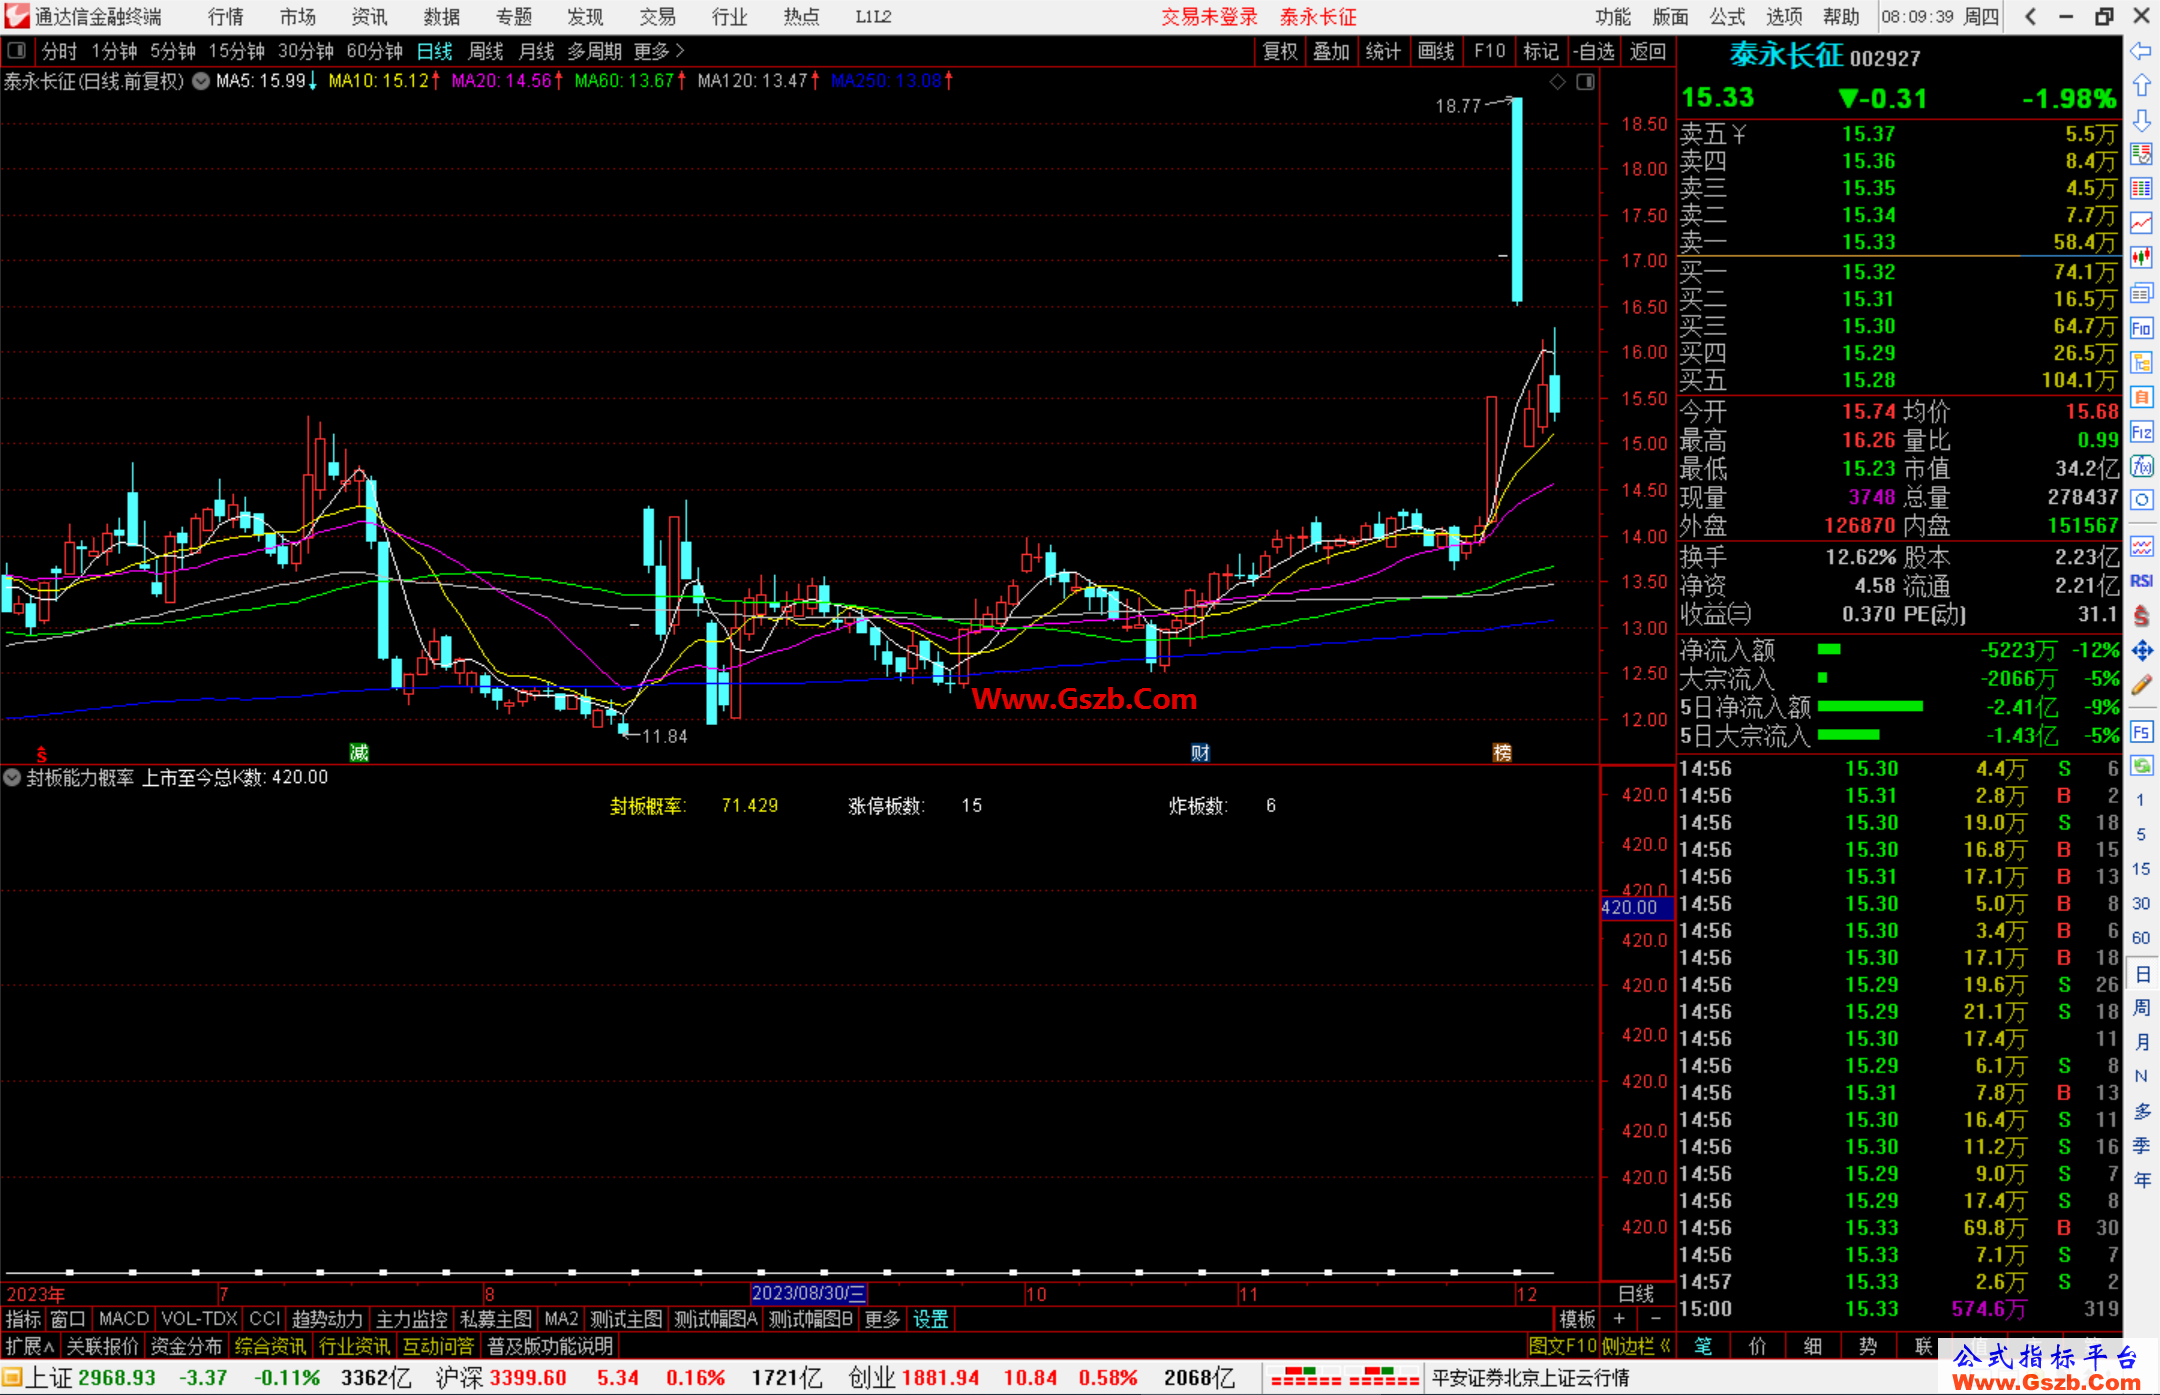
Task: Click the candlestick chart icon in sidebar
Action: (2141, 258)
